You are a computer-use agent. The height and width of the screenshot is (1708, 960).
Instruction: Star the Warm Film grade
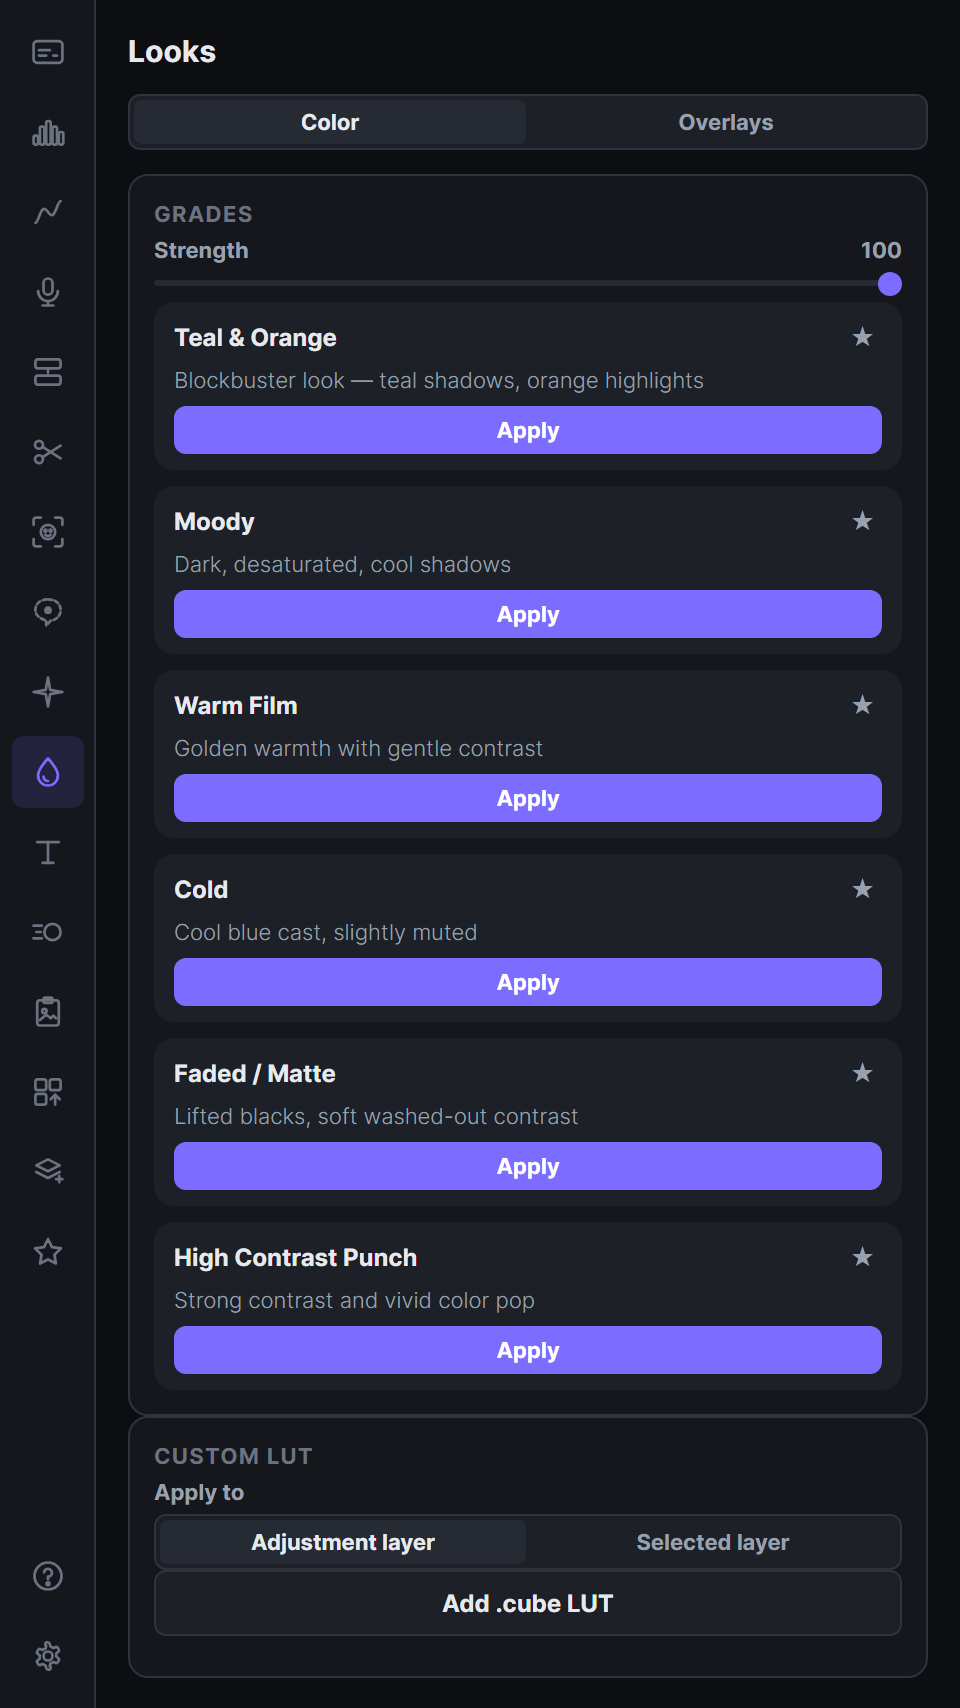pyautogui.click(x=862, y=705)
